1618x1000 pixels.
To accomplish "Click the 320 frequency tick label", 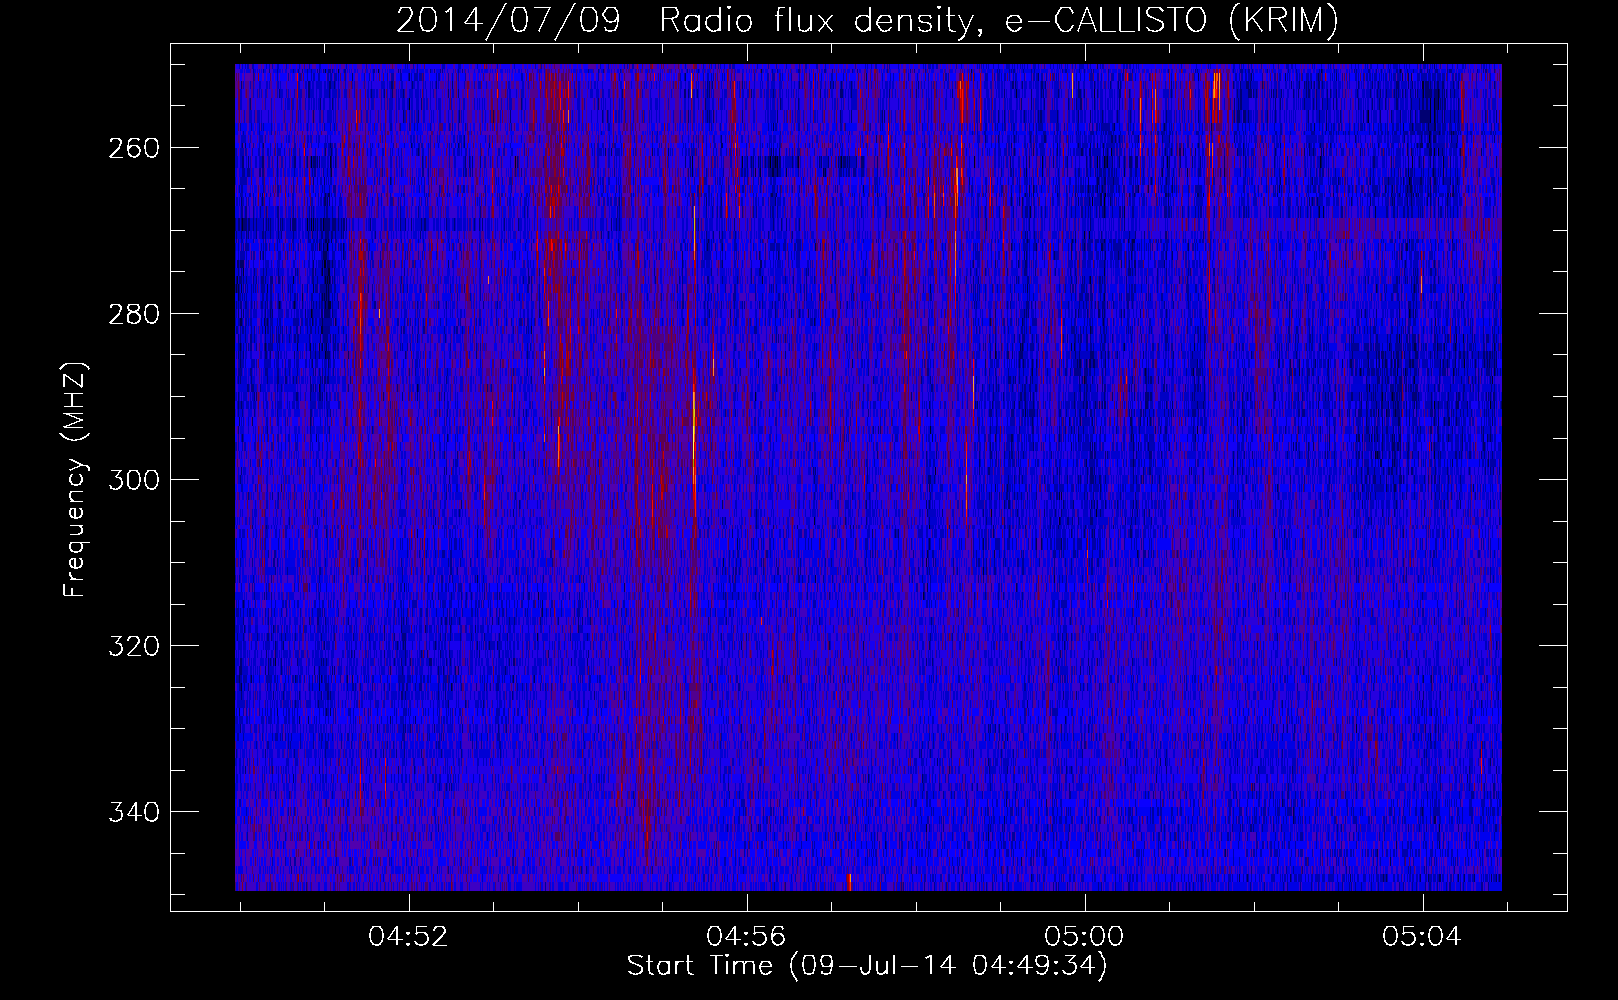I will point(132,646).
